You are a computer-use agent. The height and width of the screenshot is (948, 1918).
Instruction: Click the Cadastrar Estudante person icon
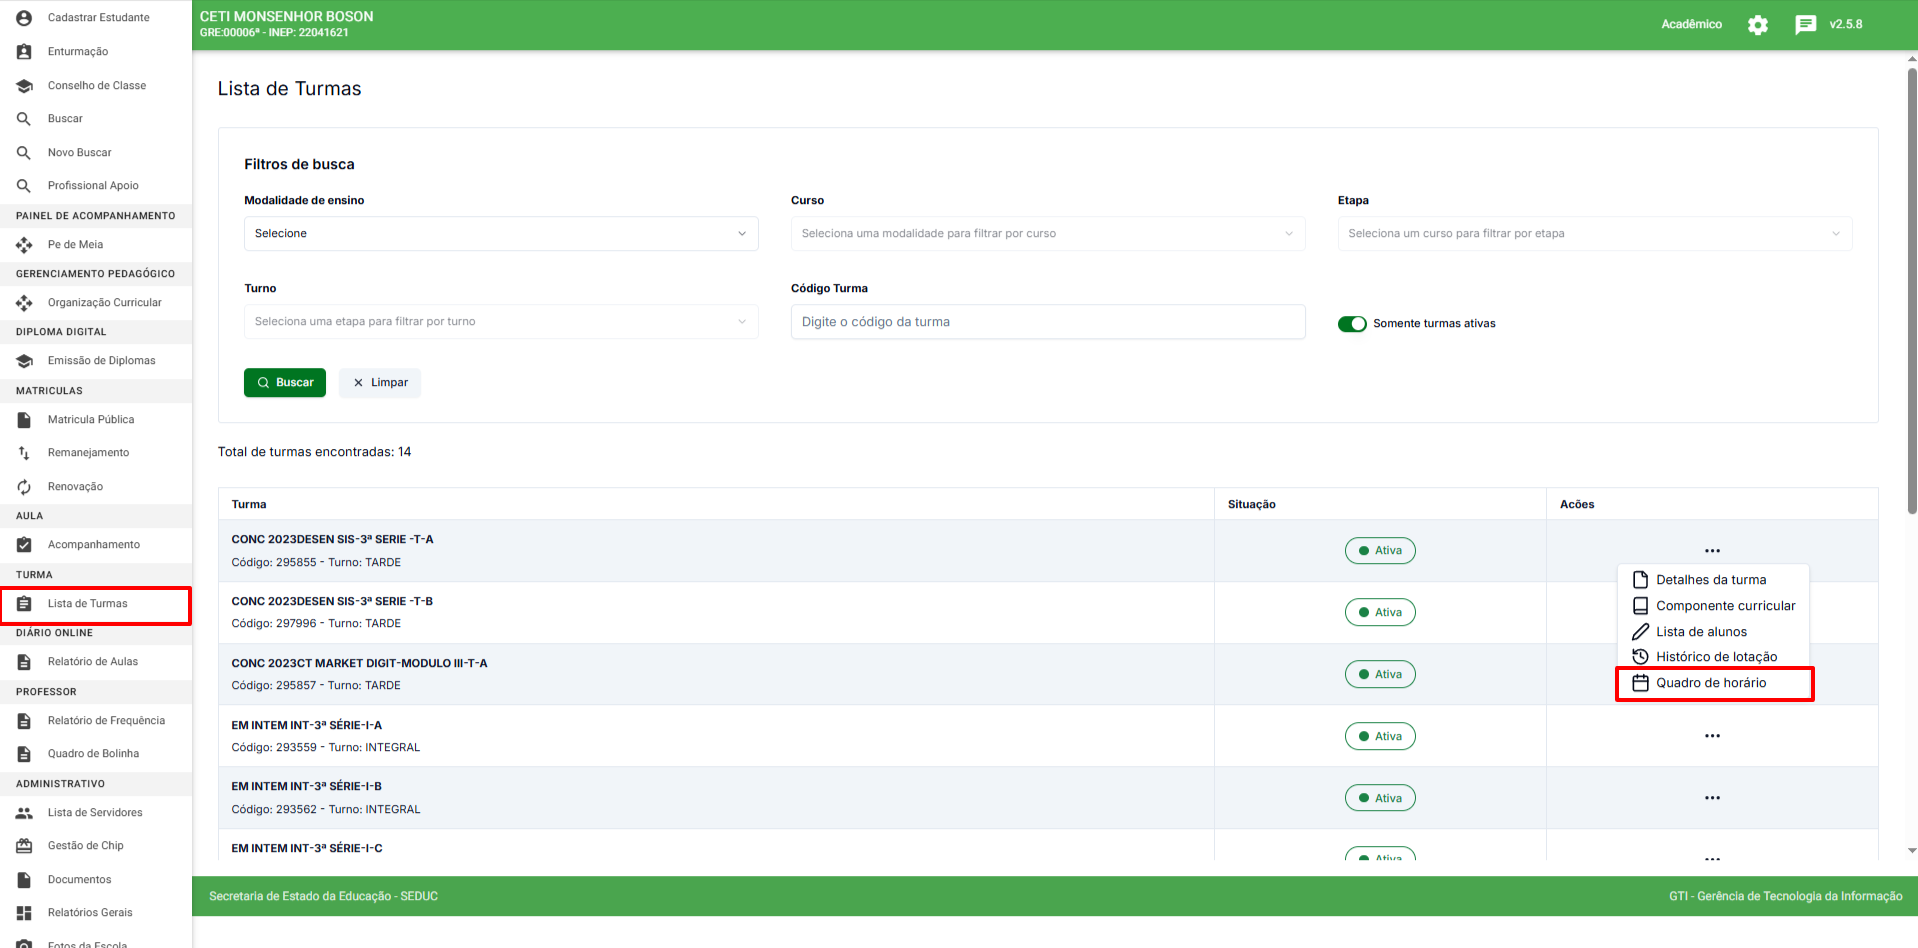pos(24,18)
